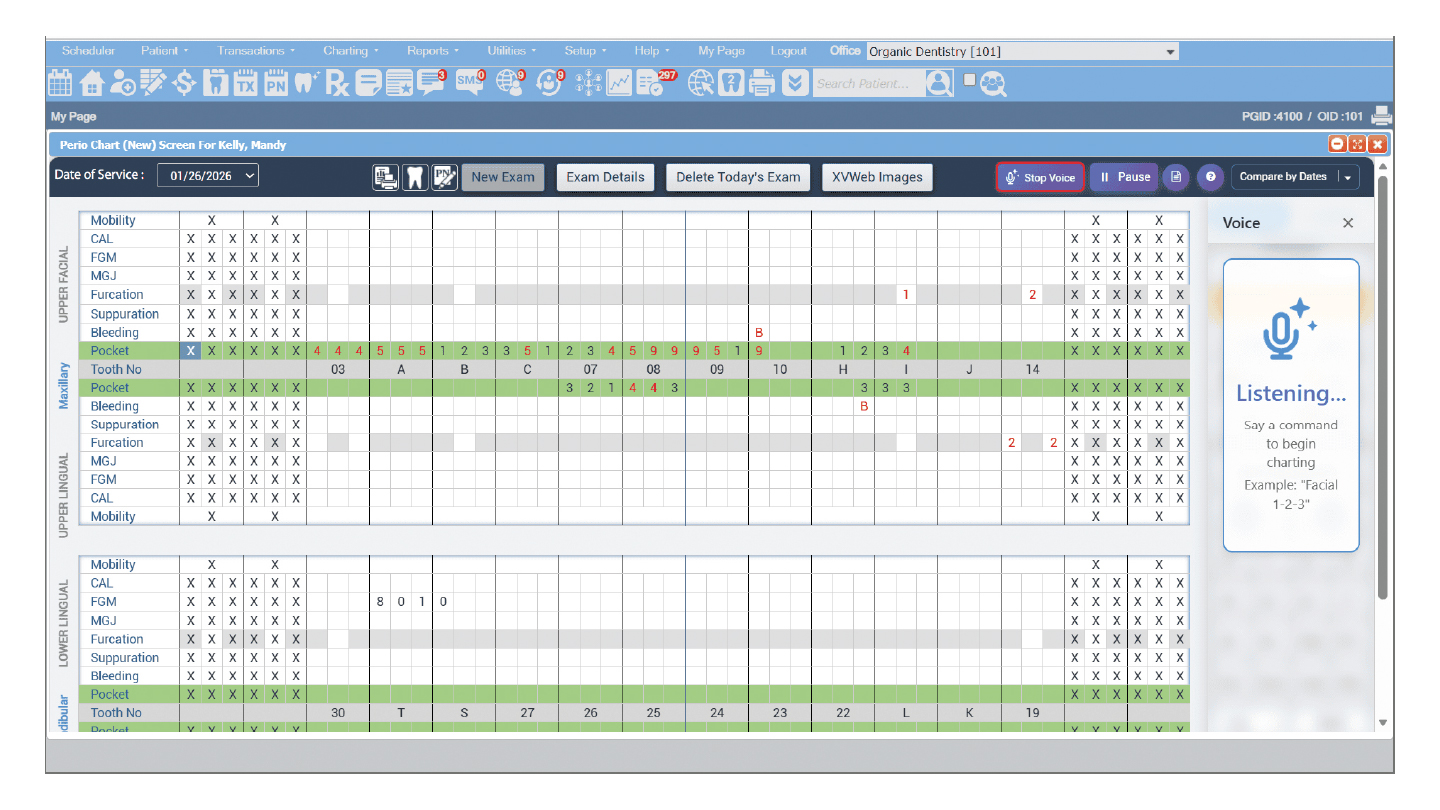Open the Reports menu
Viewport: 1440px width, 810px height.
(432, 51)
